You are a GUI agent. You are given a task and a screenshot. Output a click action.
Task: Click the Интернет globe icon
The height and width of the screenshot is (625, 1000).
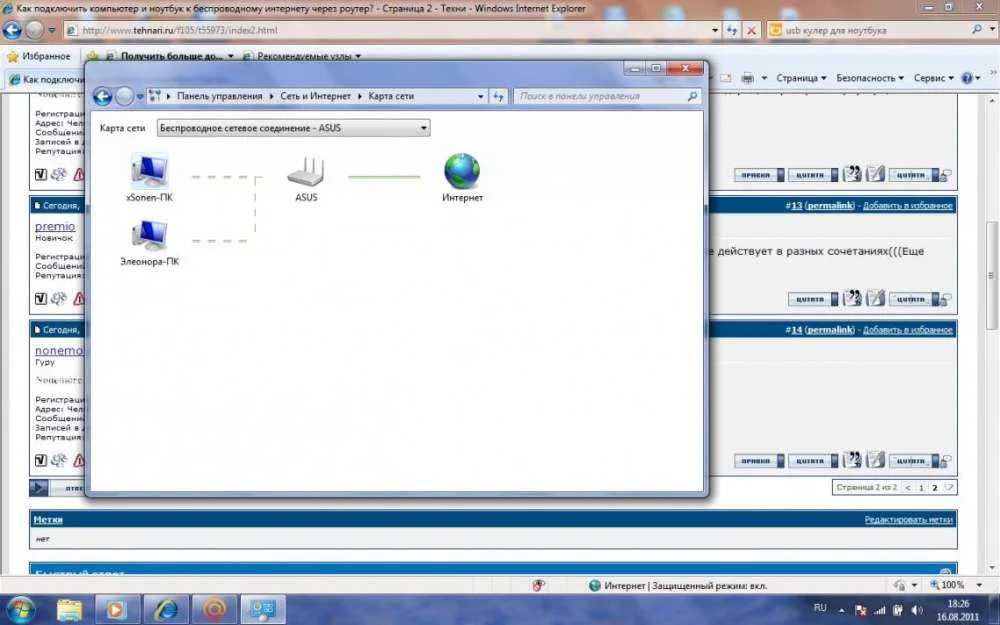tap(462, 171)
